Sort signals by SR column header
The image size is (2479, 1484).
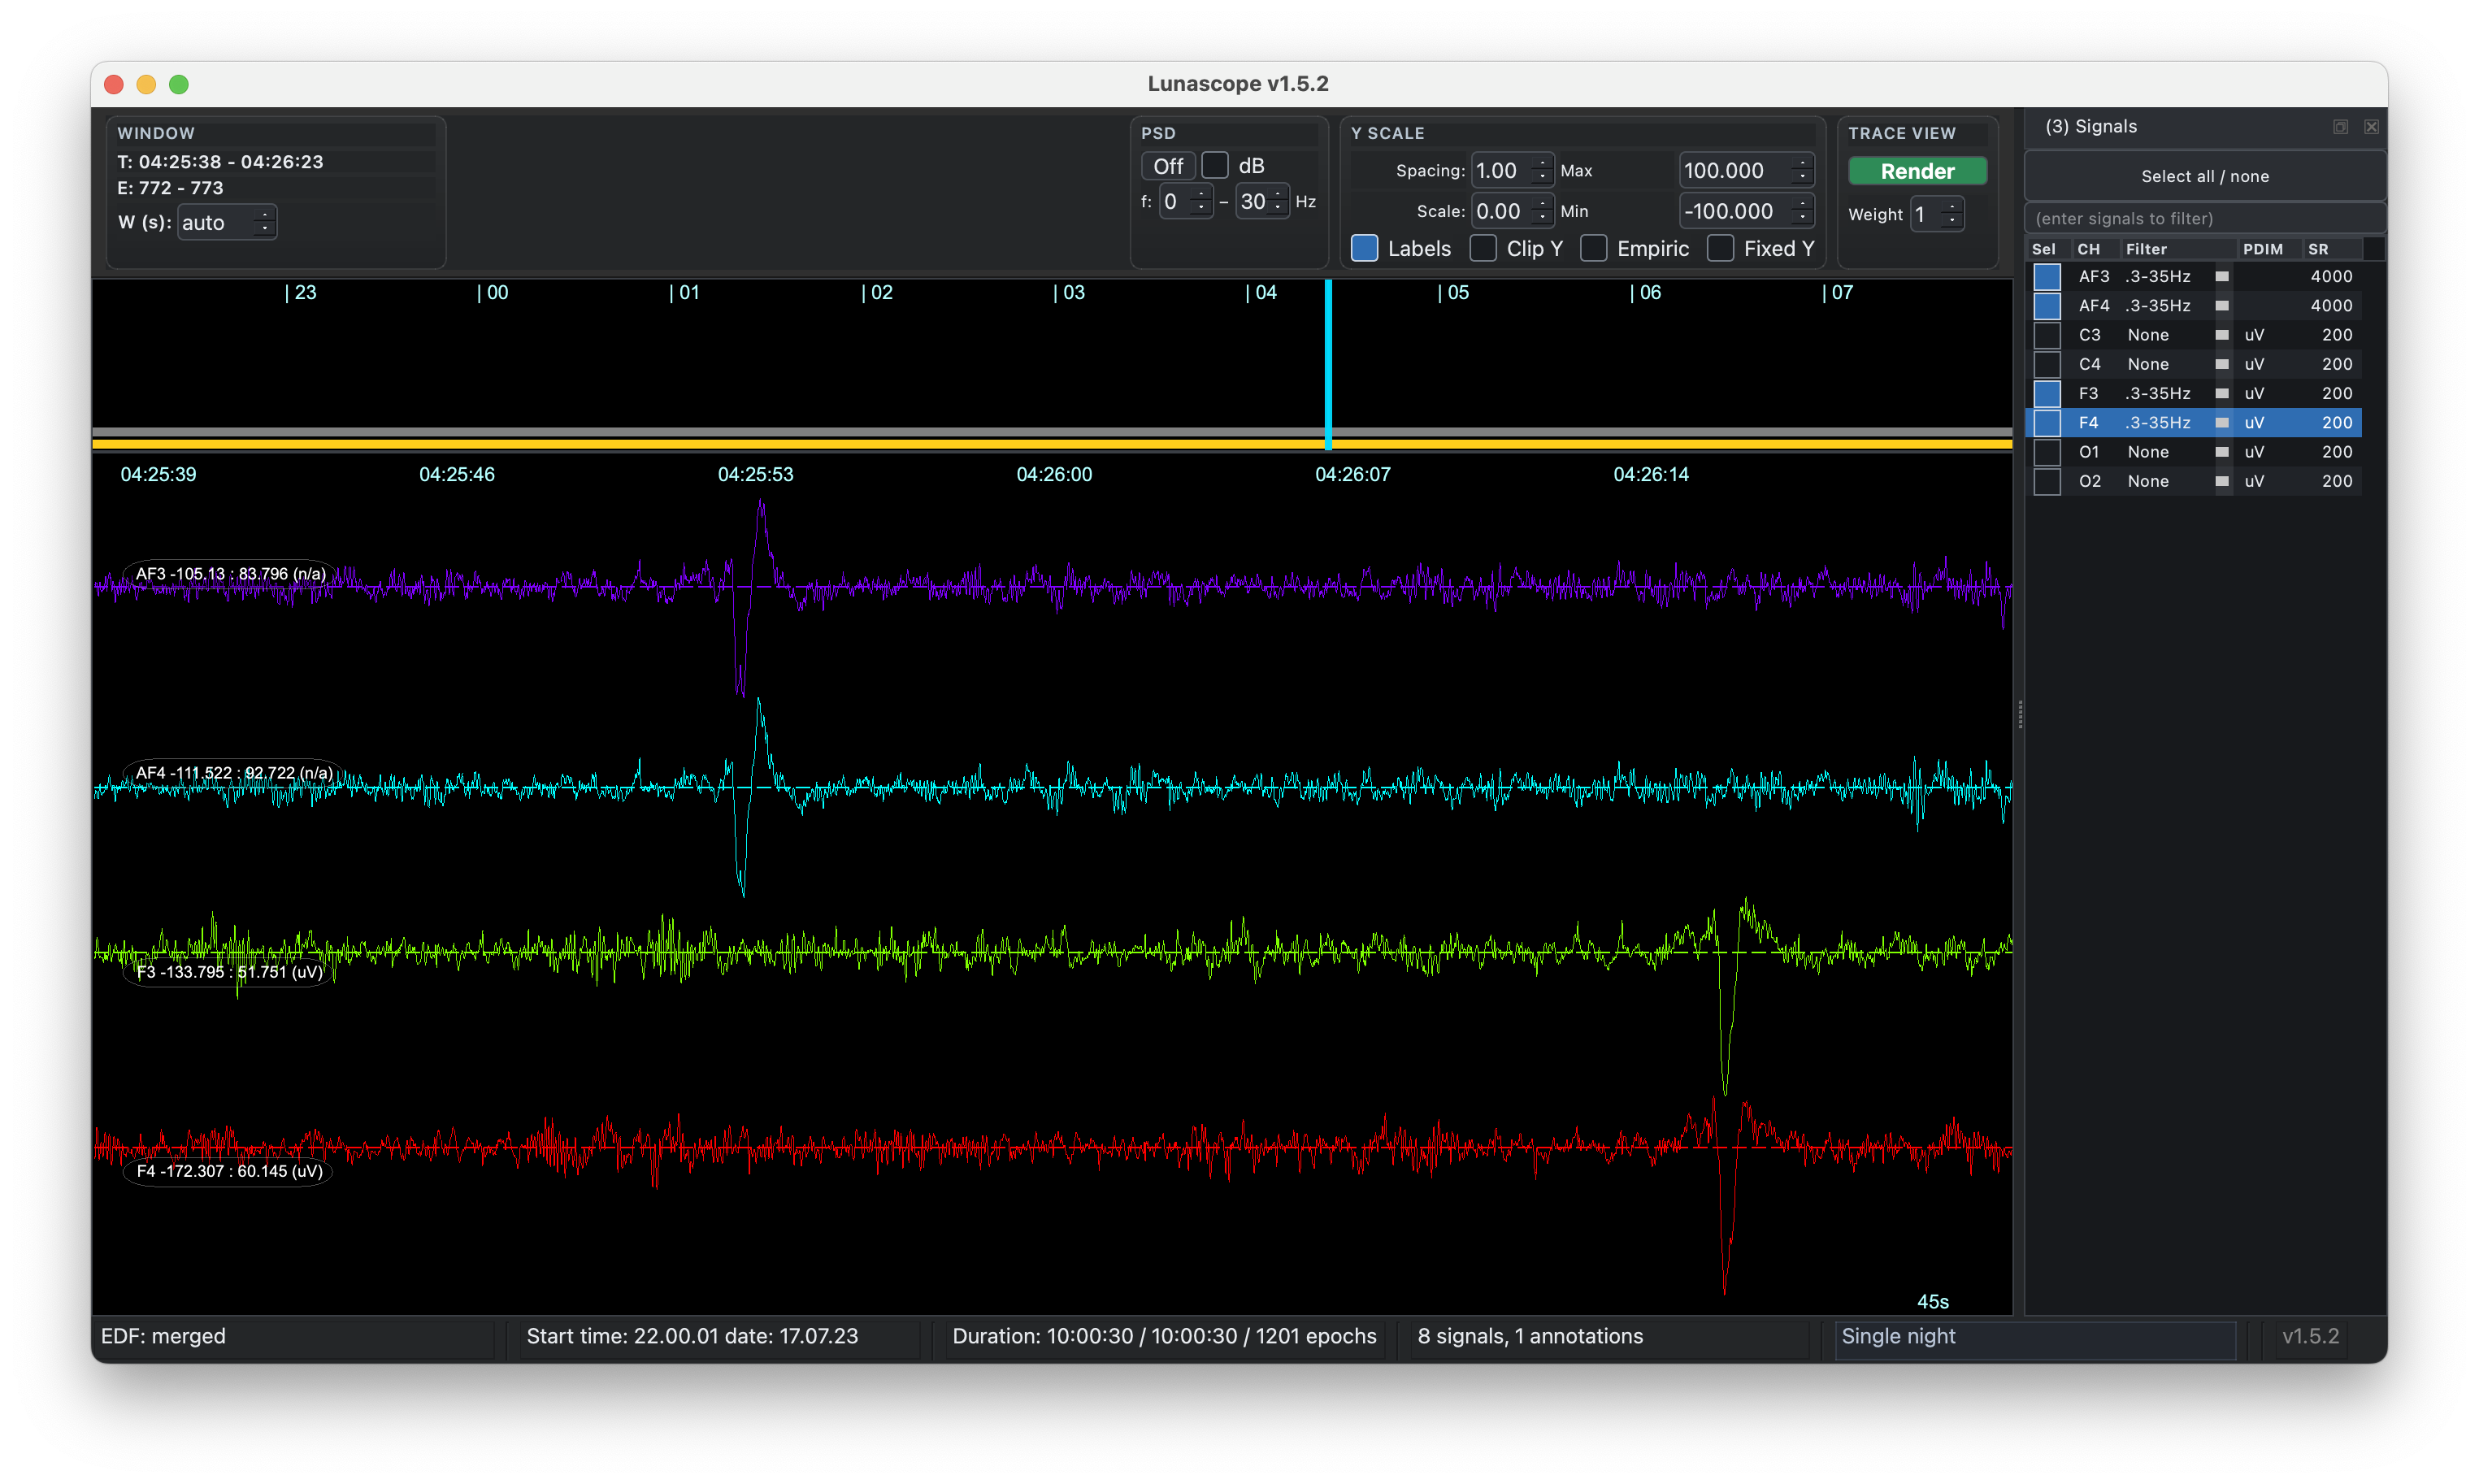2318,249
